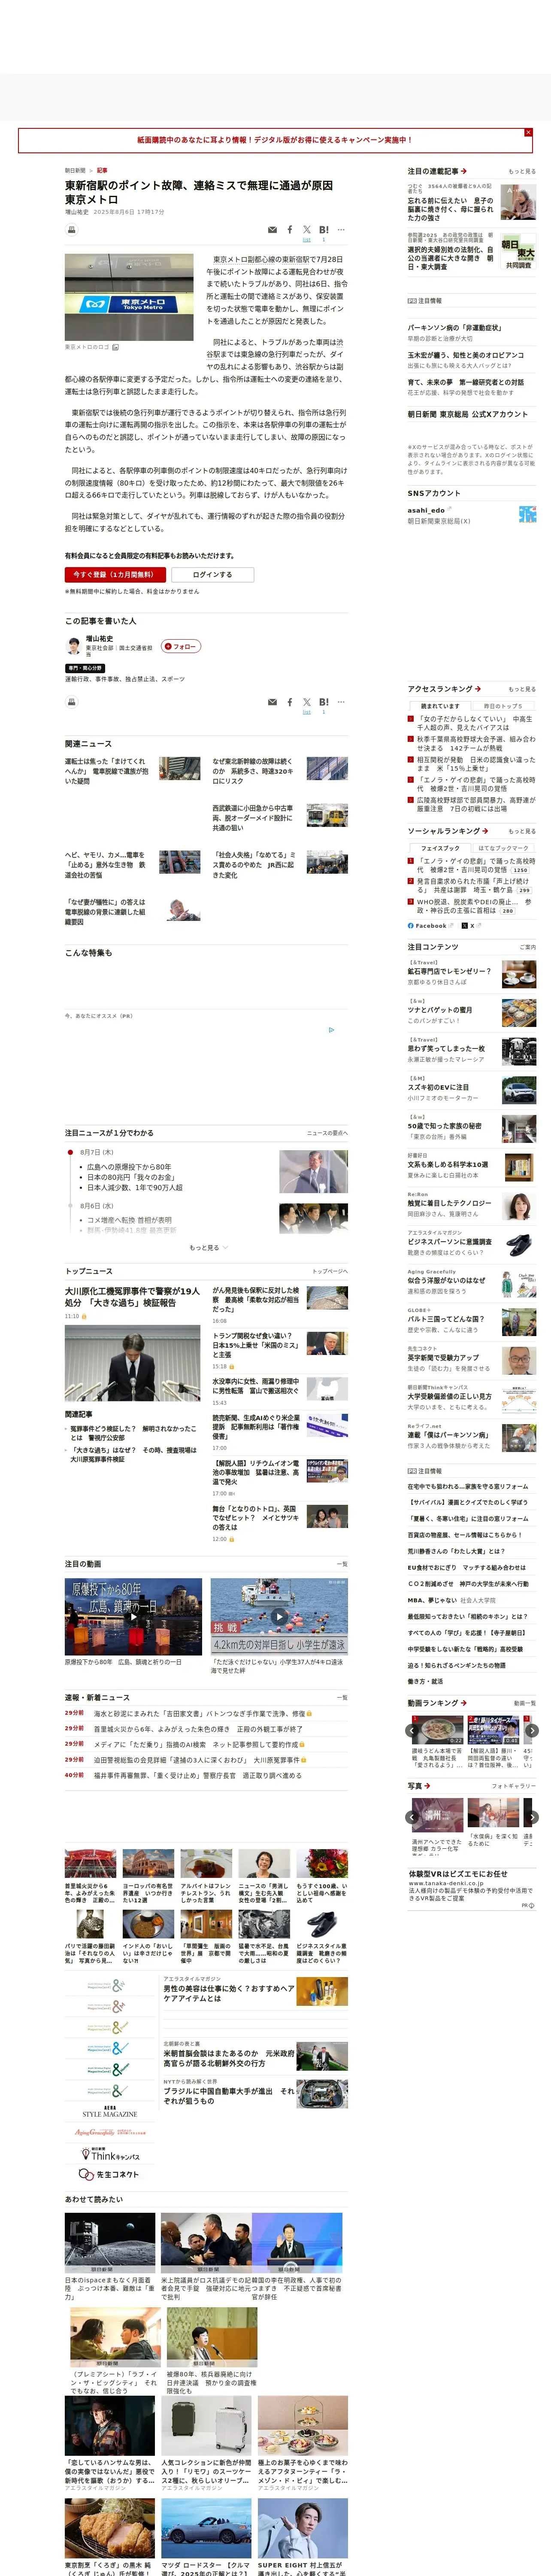The width and height of the screenshot is (551, 2576).
Task: Open 満州アヘン photo gallery thumbnail
Action: (437, 1815)
